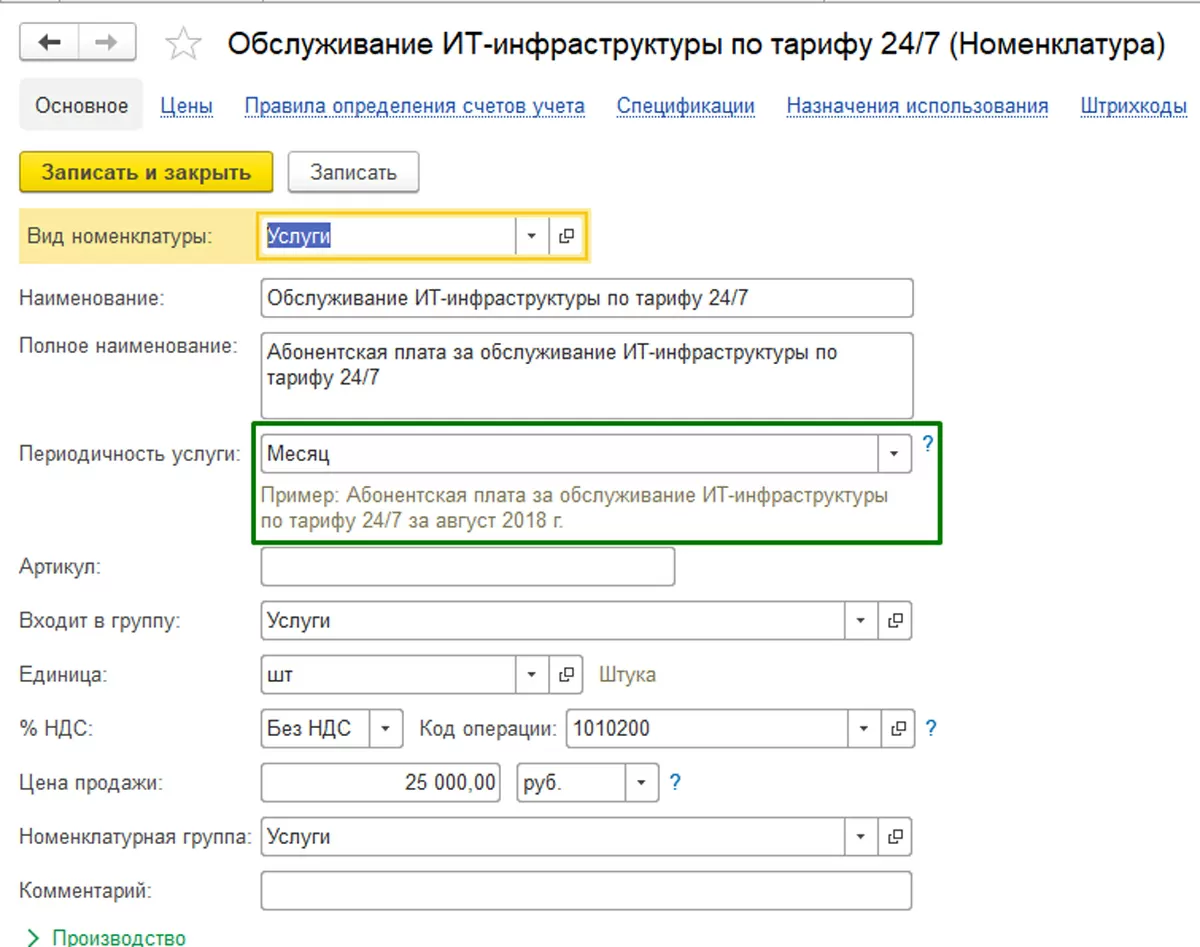Add this item to favorites with the star
Screen dimensions: 1200x947
coord(183,44)
